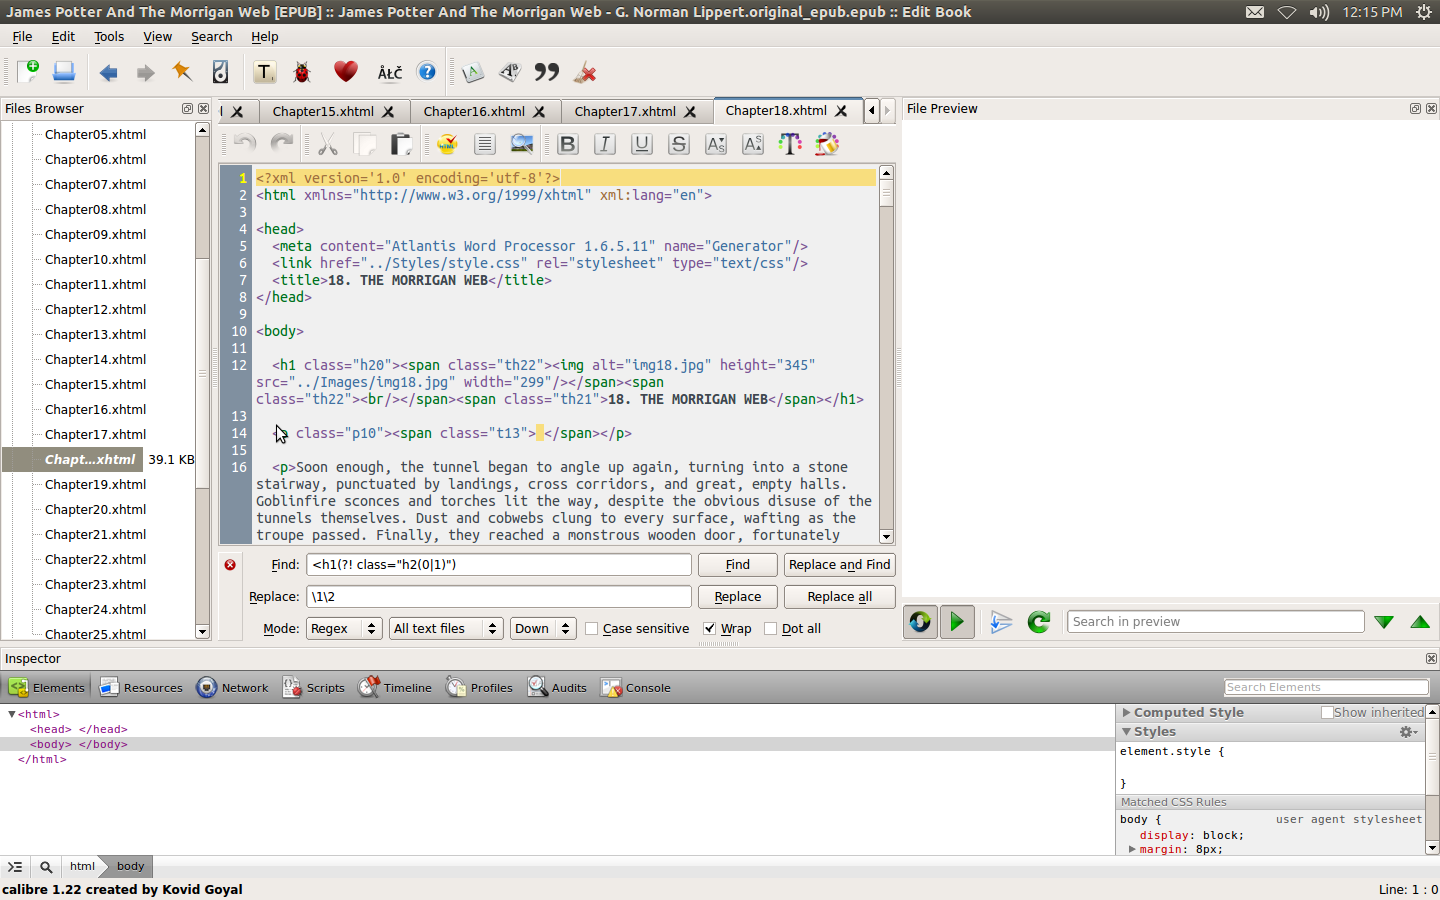Switch to the Chapter16.xhtml tab
This screenshot has width=1440, height=900.
[474, 111]
